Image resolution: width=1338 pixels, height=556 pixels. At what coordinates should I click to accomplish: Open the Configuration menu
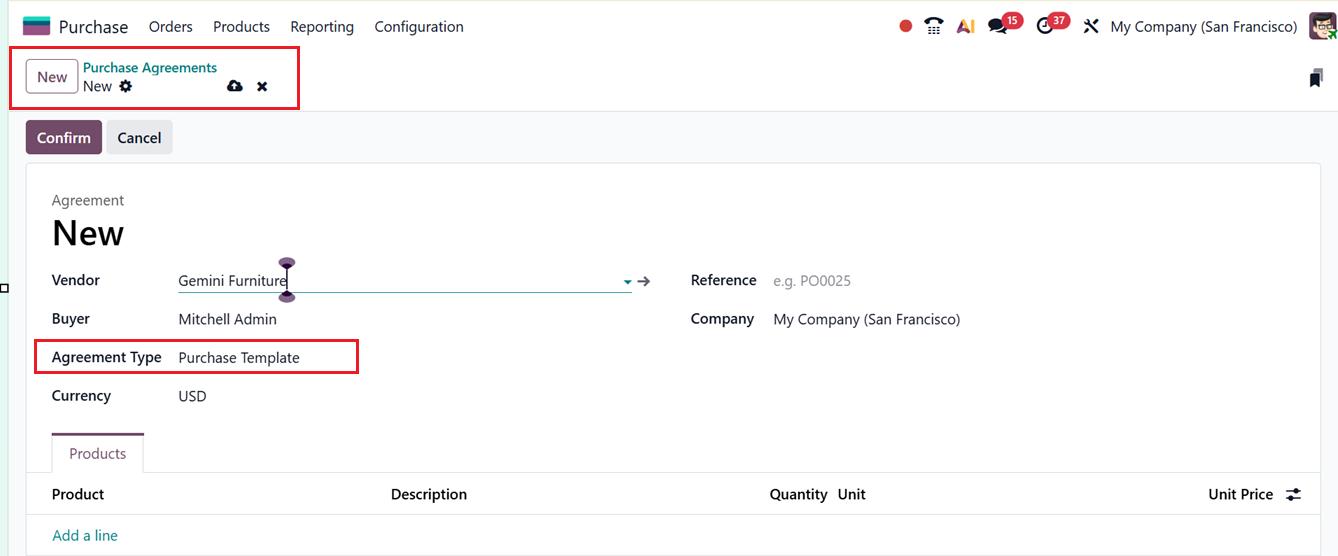pos(419,27)
